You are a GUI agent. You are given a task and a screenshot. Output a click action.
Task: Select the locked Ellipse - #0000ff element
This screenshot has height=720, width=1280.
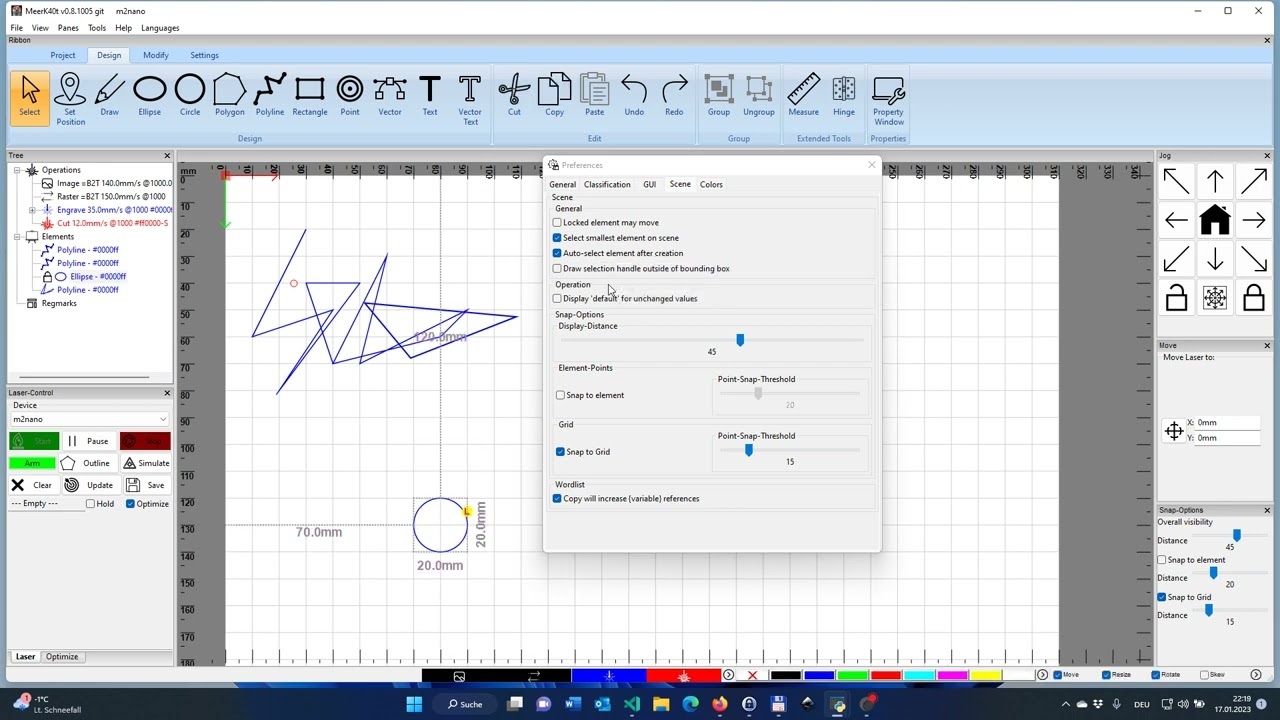point(97,276)
